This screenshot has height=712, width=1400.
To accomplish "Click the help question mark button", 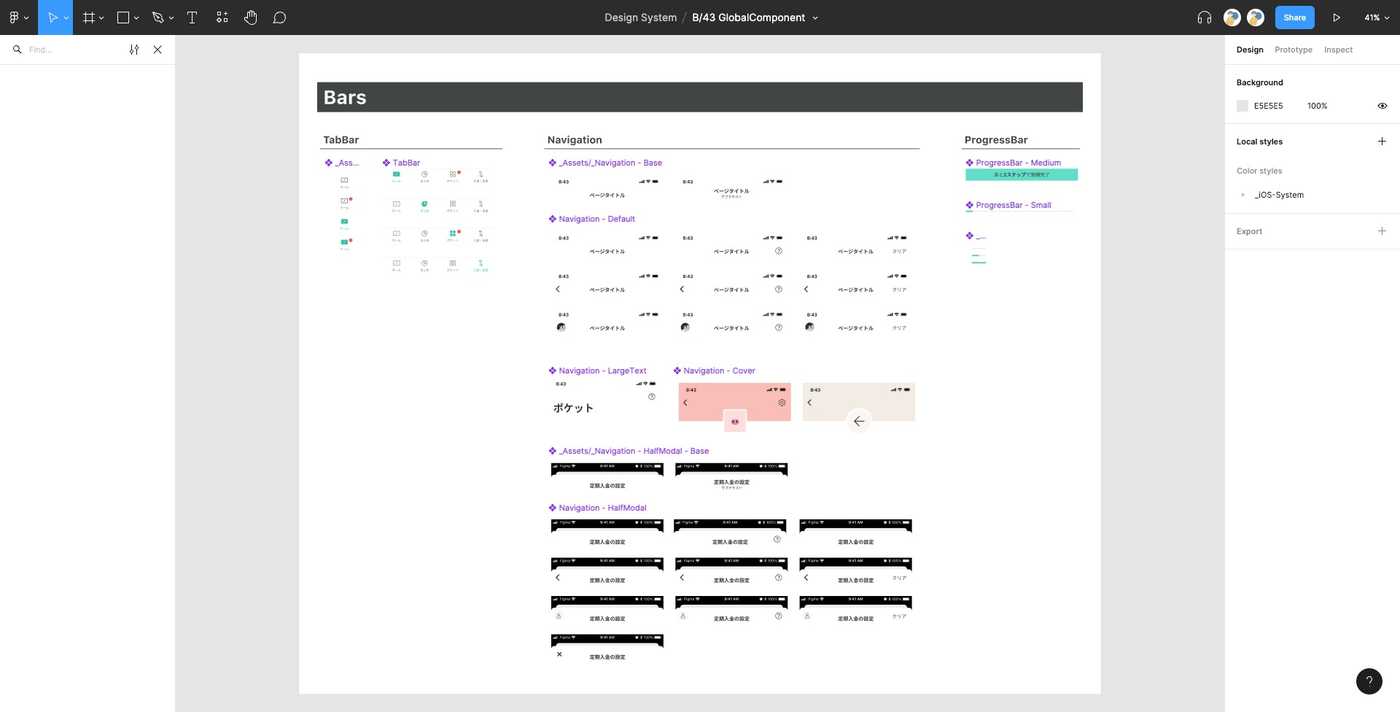I will click(x=1369, y=681).
